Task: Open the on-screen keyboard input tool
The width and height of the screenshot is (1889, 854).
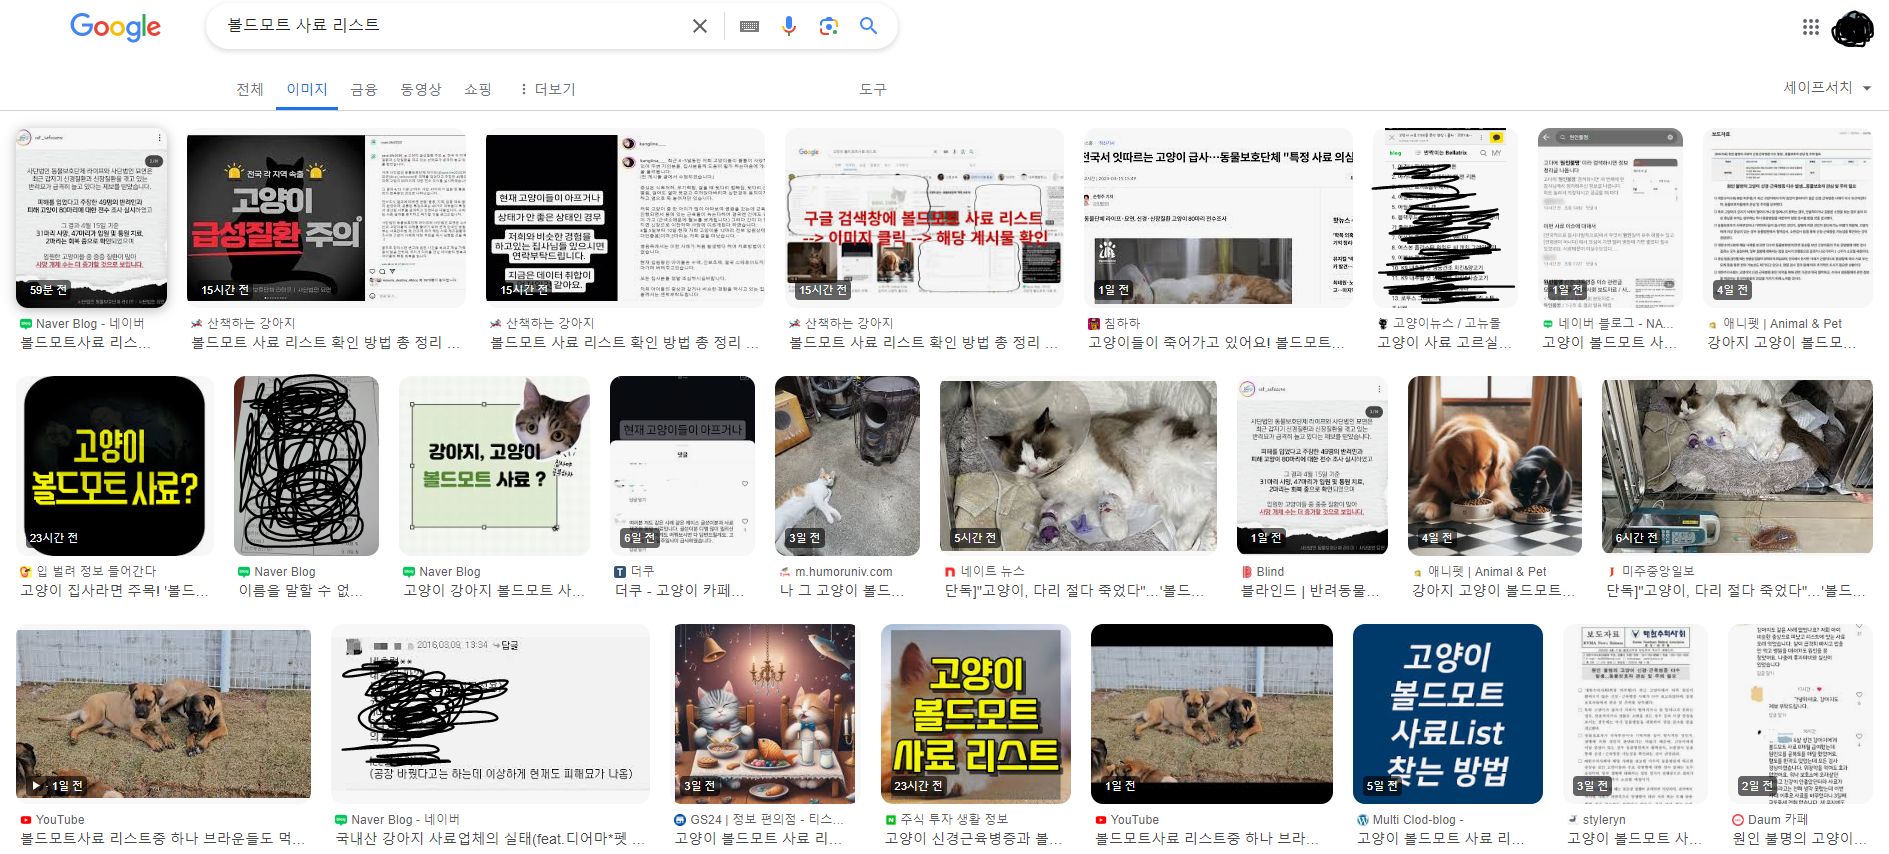Action: [749, 26]
